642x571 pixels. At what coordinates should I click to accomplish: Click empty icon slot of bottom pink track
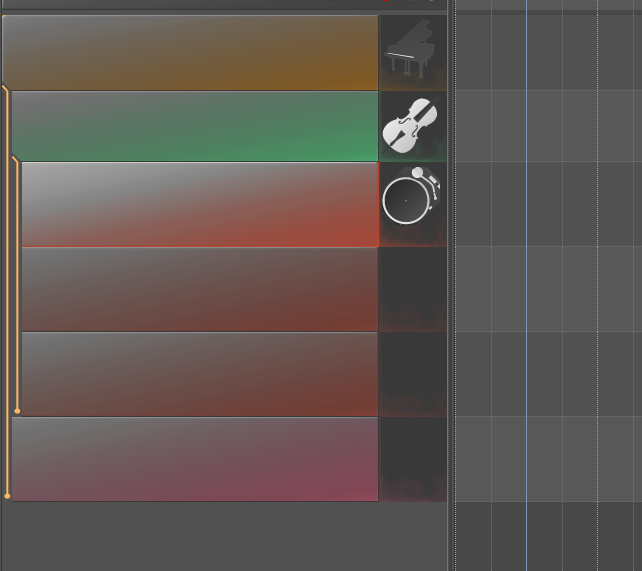pyautogui.click(x=413, y=459)
